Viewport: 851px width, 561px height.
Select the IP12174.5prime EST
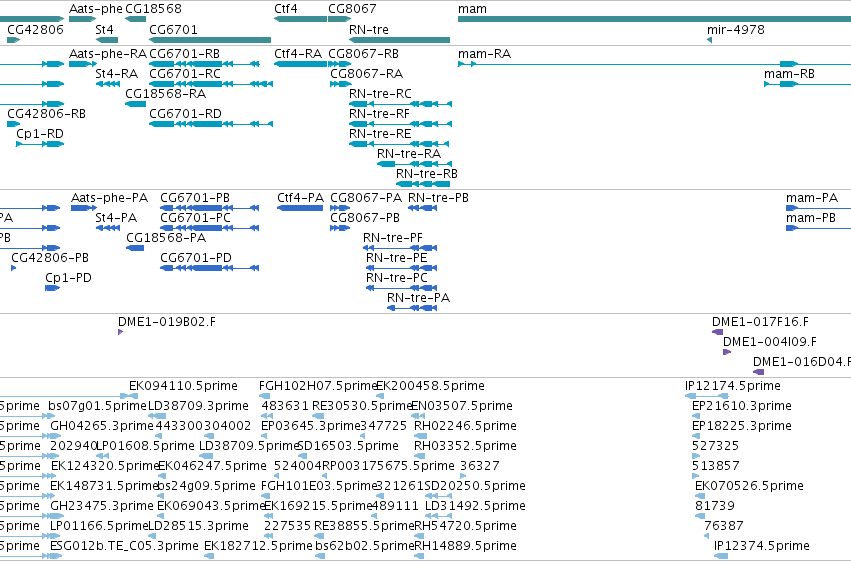[707, 397]
